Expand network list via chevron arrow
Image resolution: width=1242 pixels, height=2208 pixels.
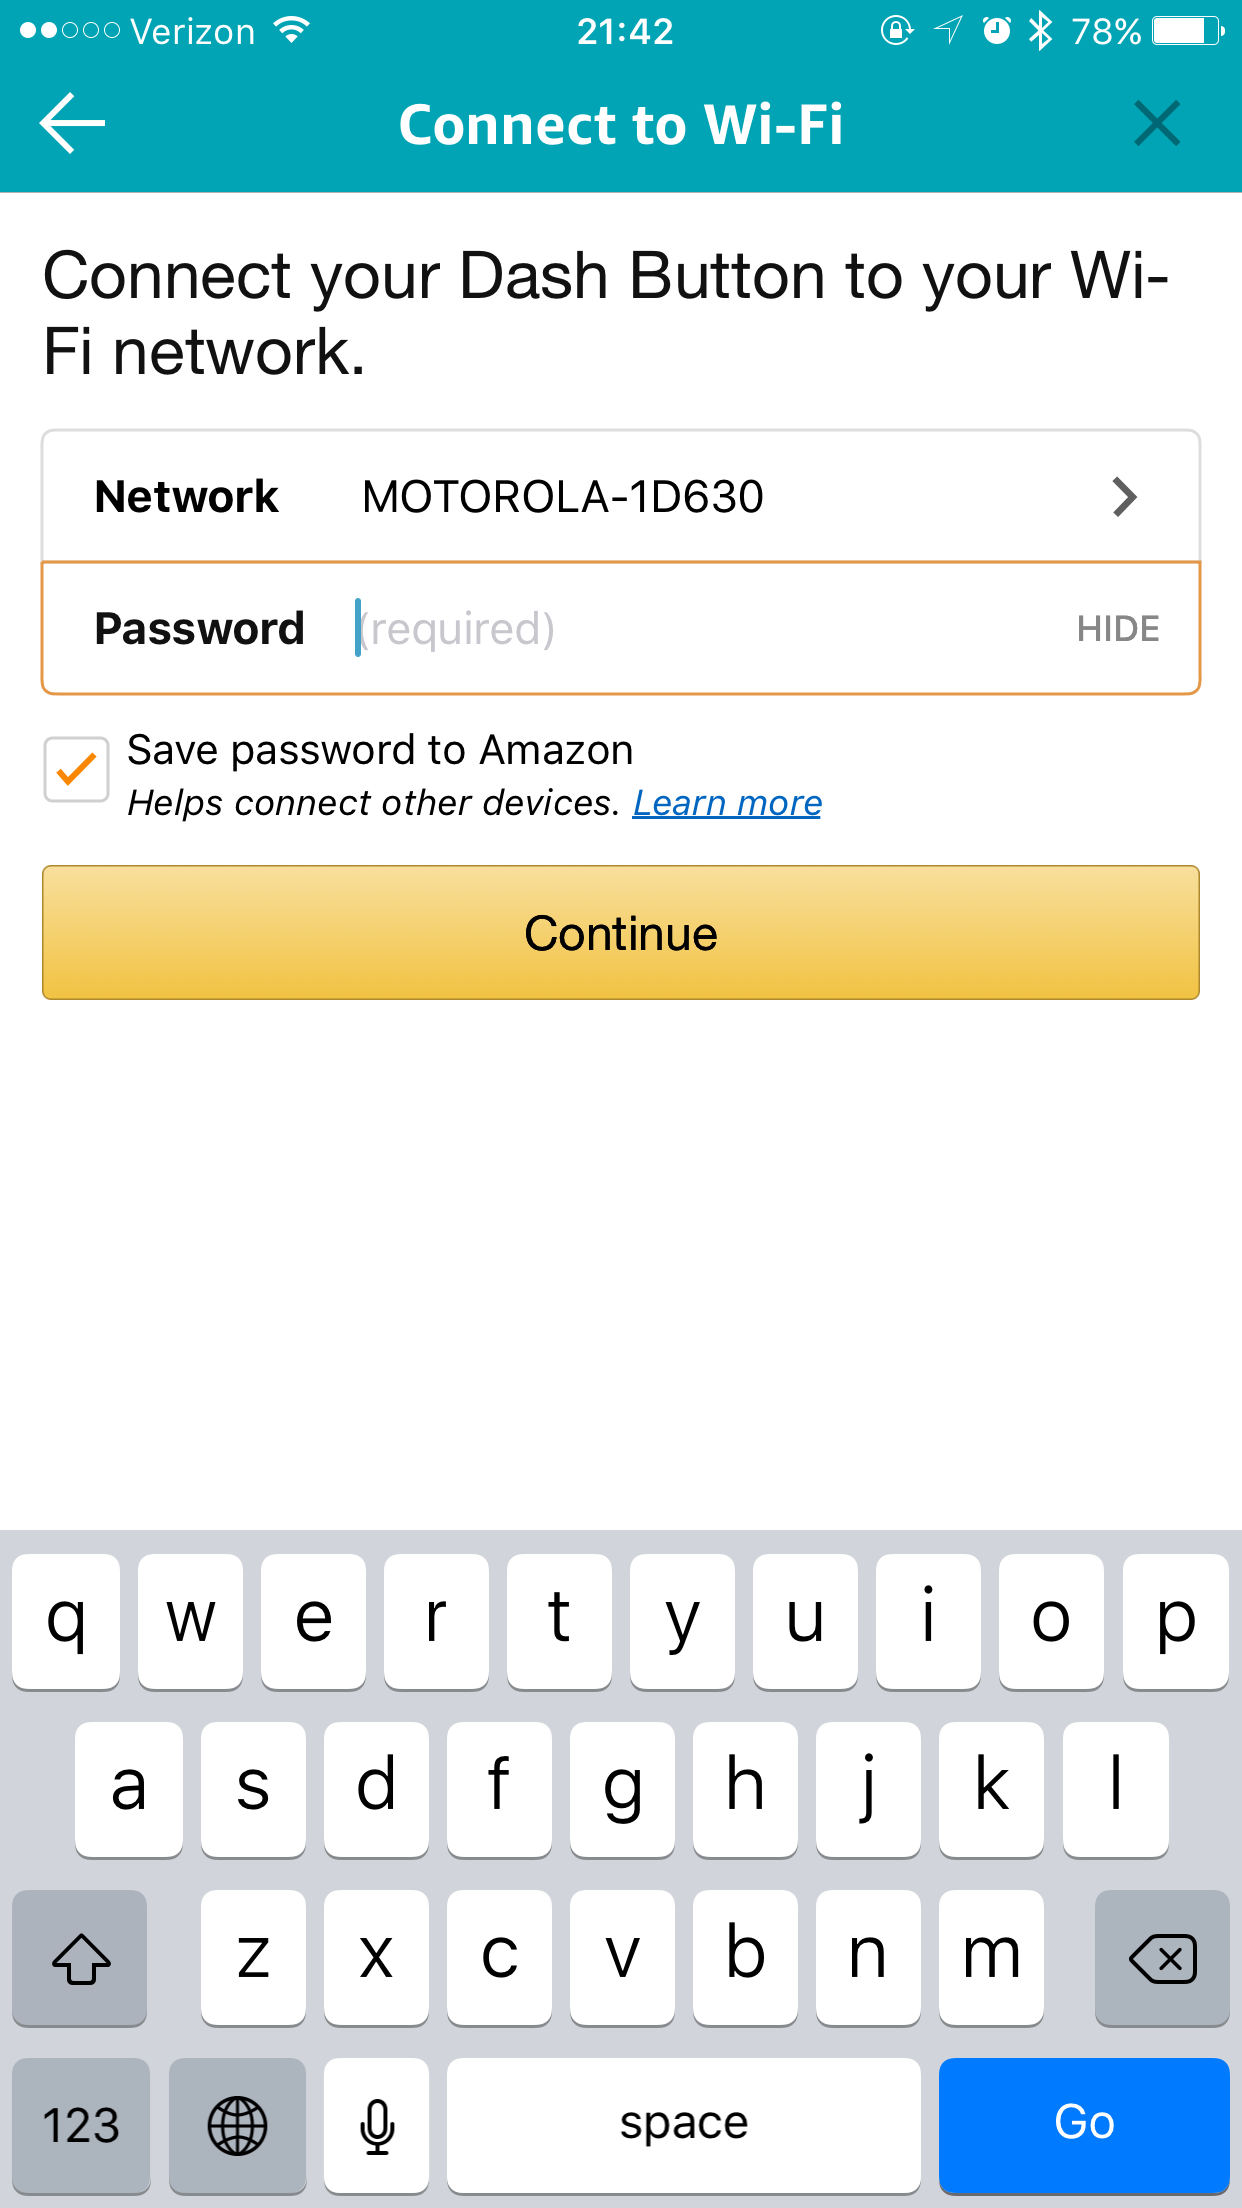[x=1125, y=497]
